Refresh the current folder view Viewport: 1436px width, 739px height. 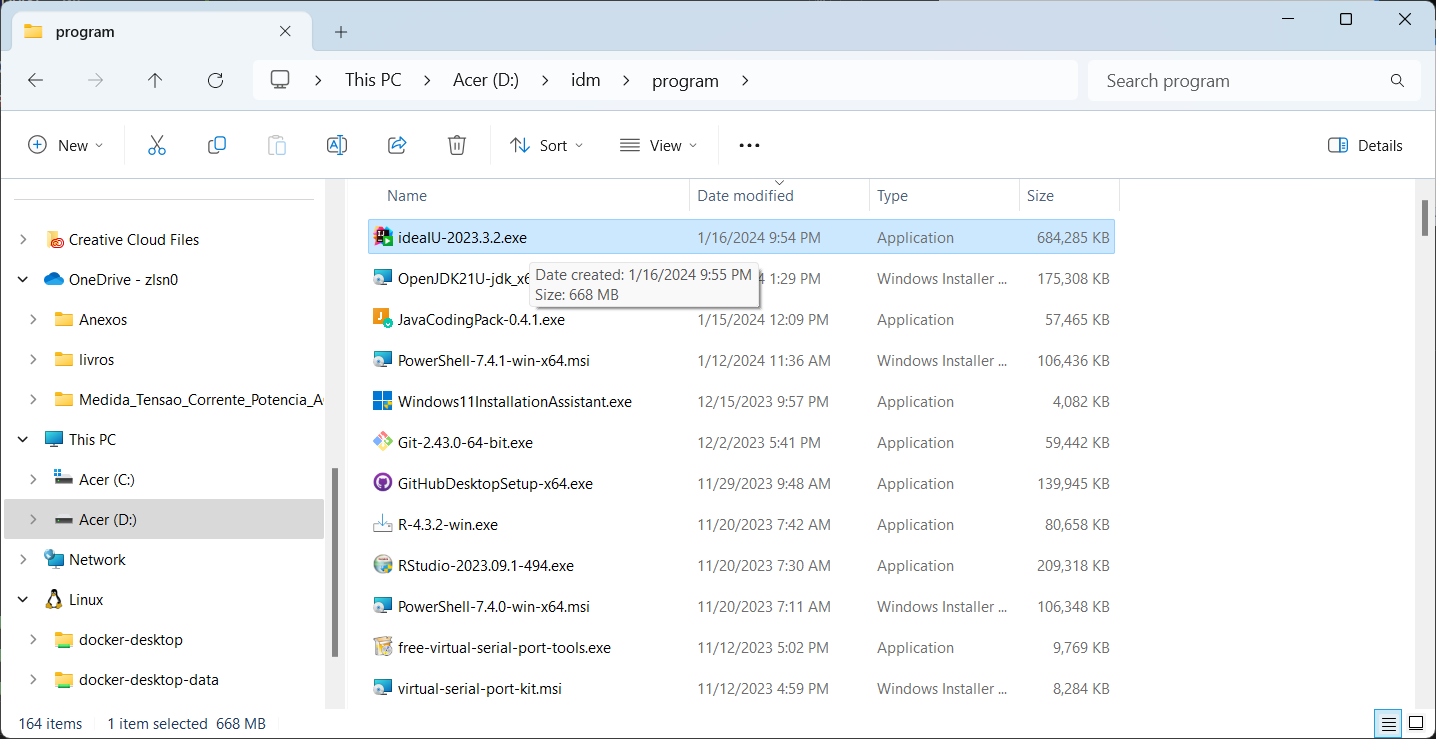tap(215, 80)
